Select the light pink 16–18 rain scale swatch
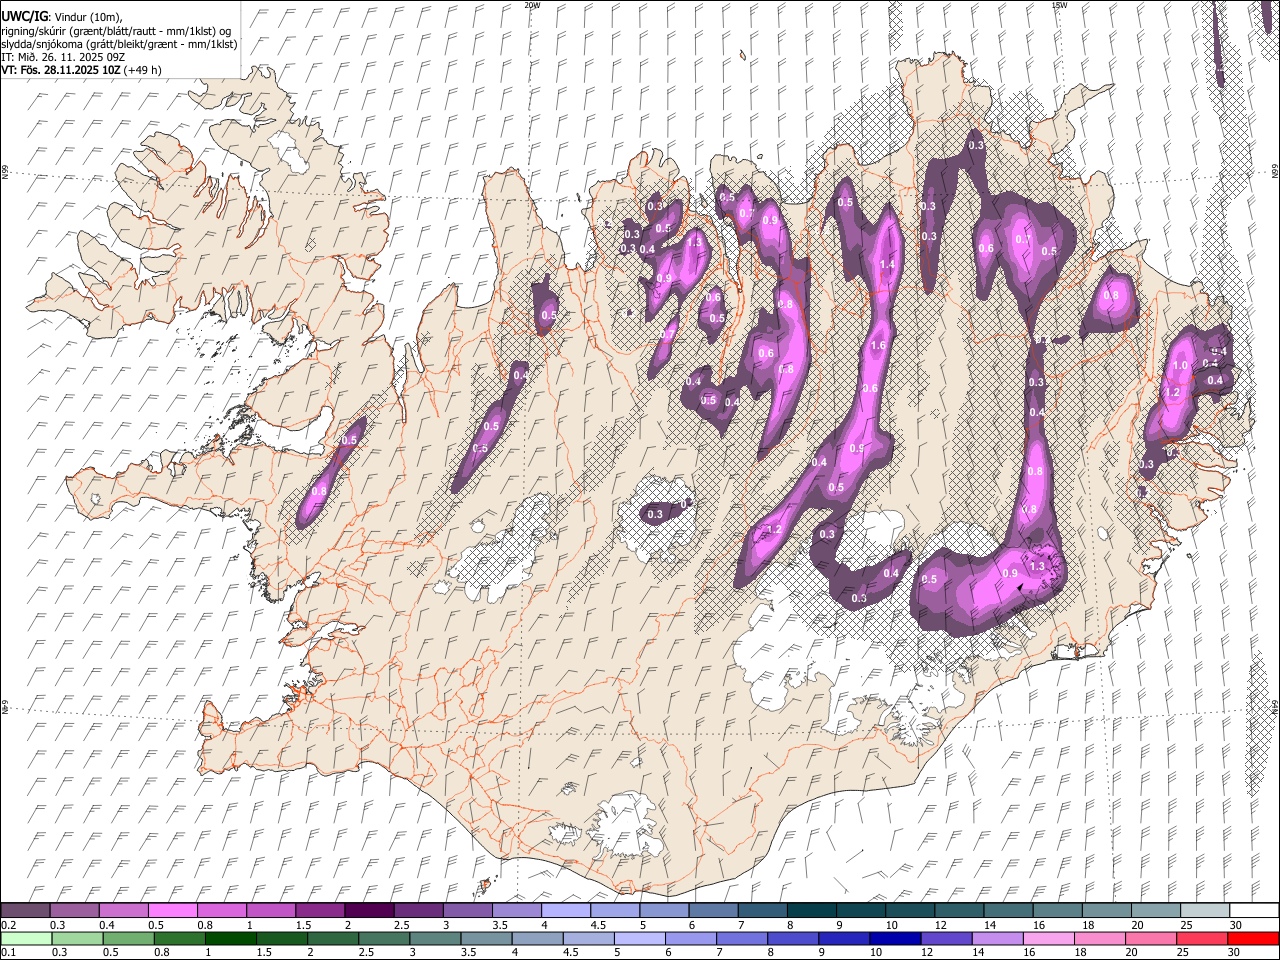Screen dimensions: 1280x960 1048,938
